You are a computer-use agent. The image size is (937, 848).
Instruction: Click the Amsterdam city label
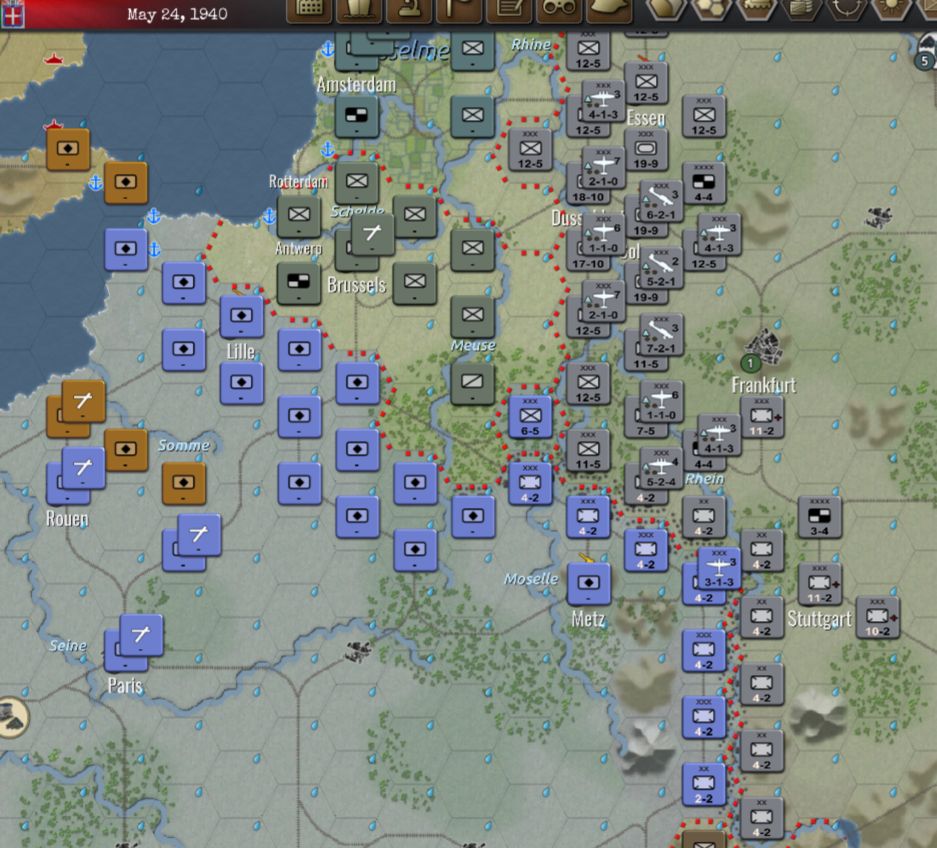[x=356, y=85]
